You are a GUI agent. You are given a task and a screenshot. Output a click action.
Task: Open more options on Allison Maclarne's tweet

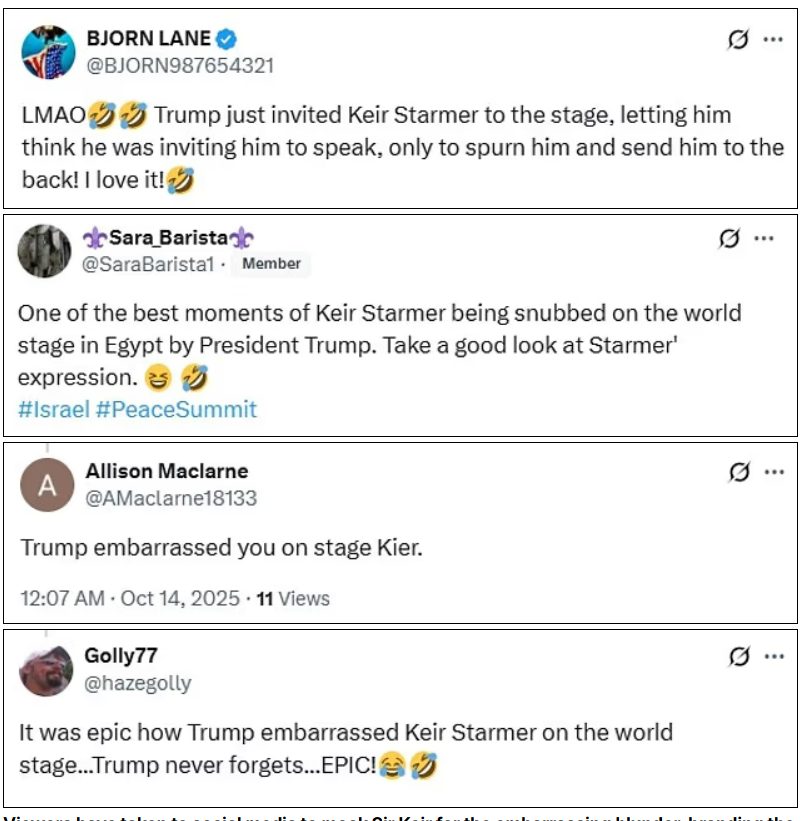coord(773,472)
